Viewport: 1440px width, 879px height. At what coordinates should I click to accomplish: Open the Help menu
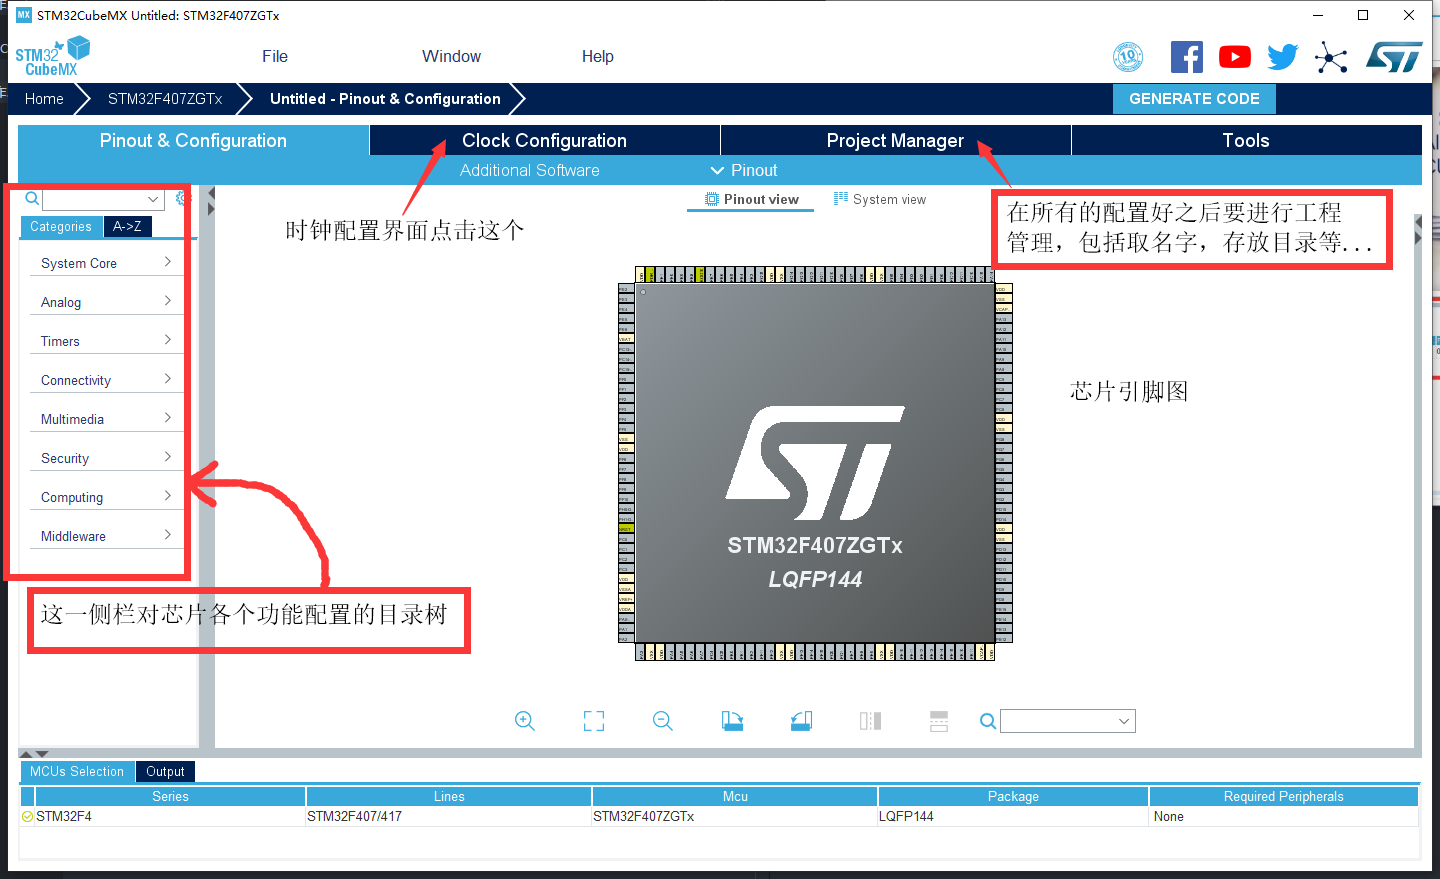598,56
